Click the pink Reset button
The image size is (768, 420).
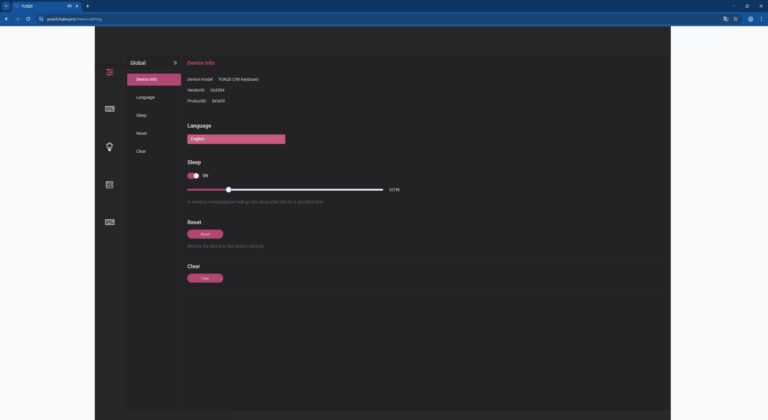click(x=205, y=234)
